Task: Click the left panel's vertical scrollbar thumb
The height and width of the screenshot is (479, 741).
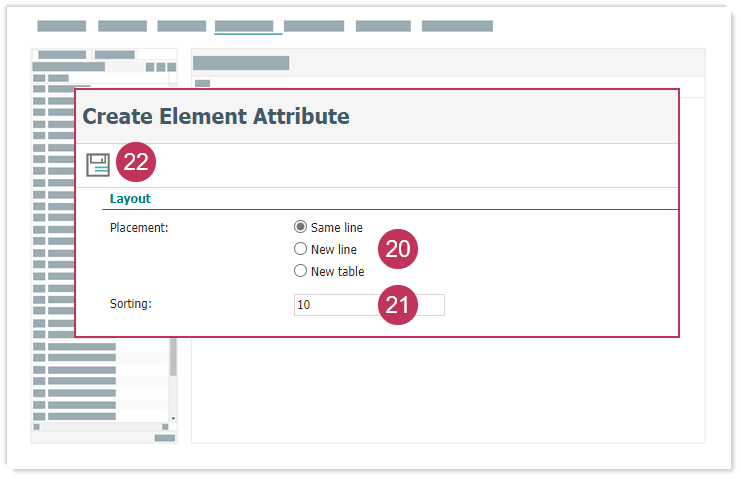Action: [173, 355]
